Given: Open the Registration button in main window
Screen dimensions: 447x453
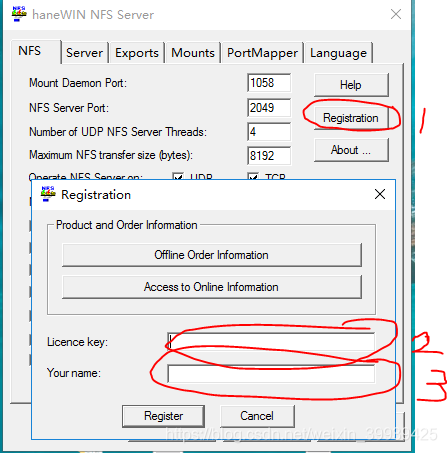Looking at the screenshot, I should tap(351, 118).
